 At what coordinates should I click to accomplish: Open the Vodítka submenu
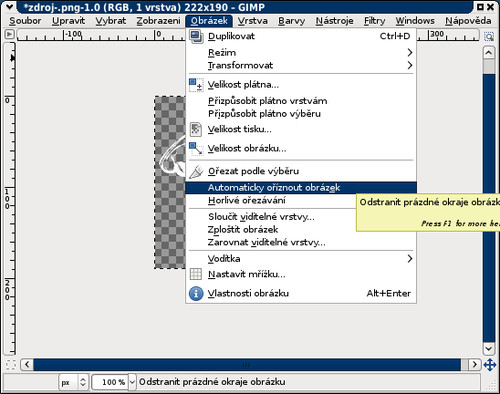[301, 259]
